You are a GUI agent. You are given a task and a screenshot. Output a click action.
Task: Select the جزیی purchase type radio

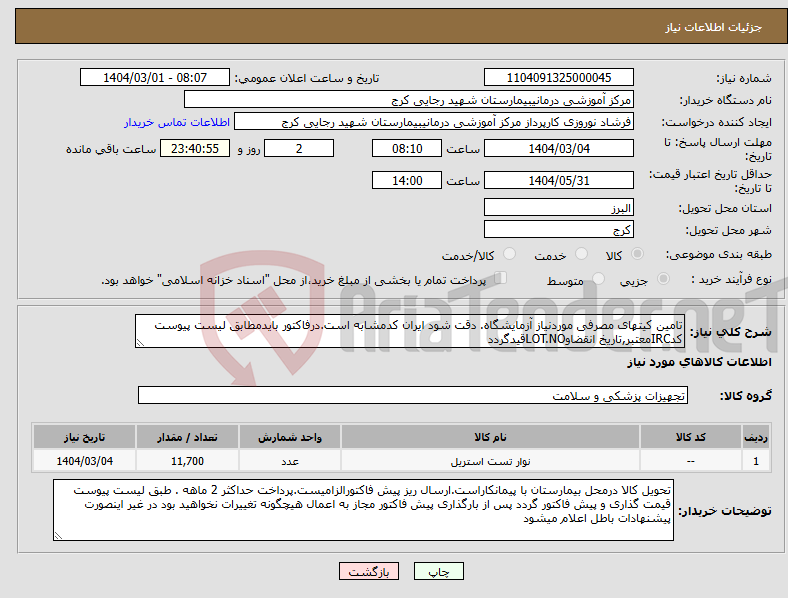coord(663,279)
